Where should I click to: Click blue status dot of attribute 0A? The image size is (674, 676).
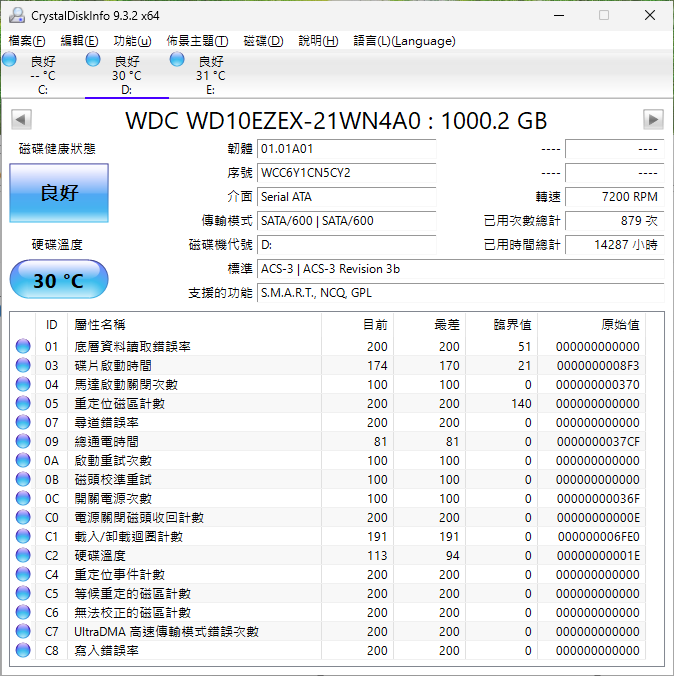(x=23, y=460)
